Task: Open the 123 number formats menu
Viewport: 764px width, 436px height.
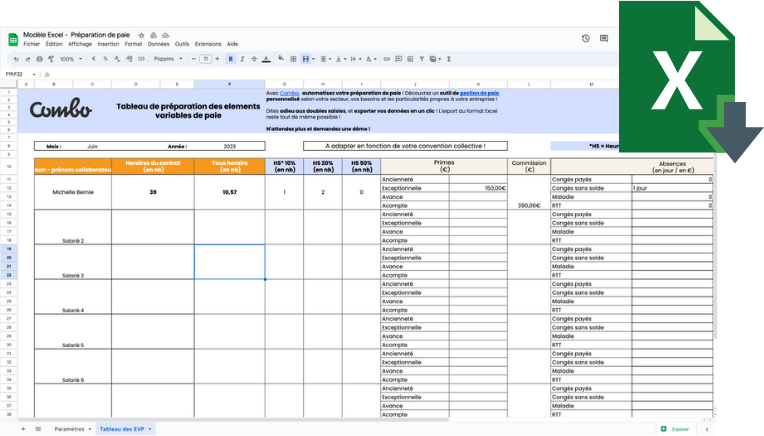Action: 141,59
